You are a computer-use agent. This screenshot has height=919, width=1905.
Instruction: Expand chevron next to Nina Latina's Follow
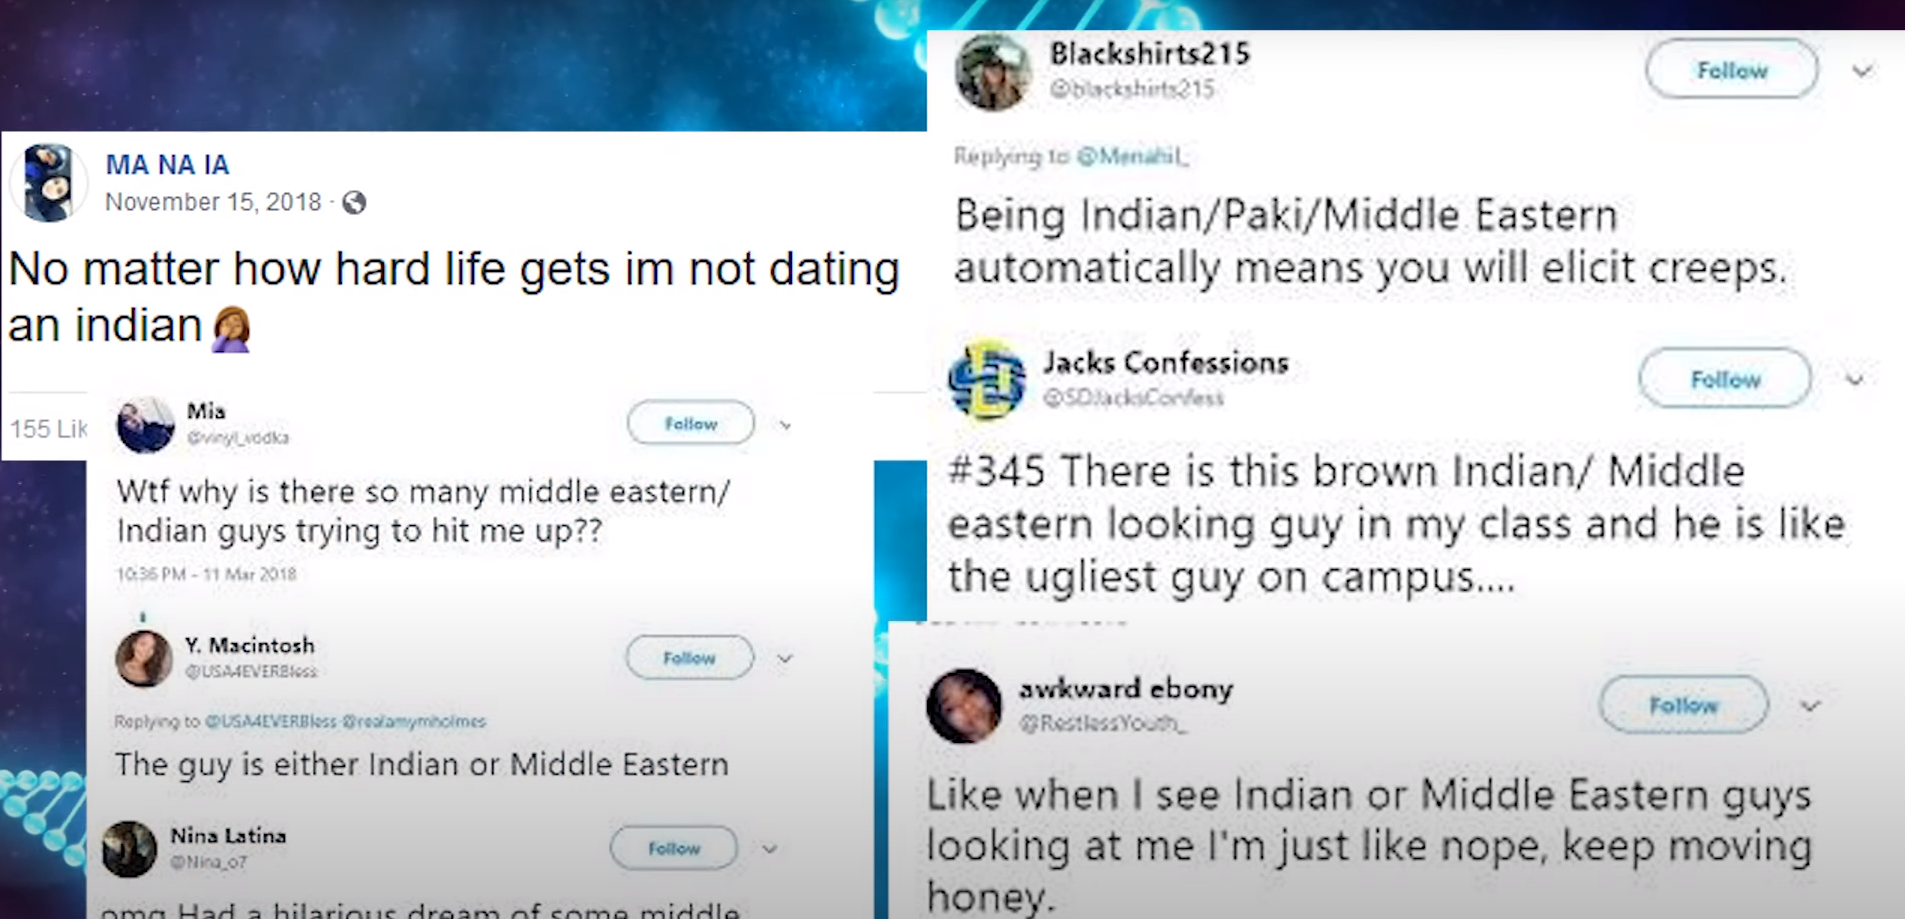769,849
